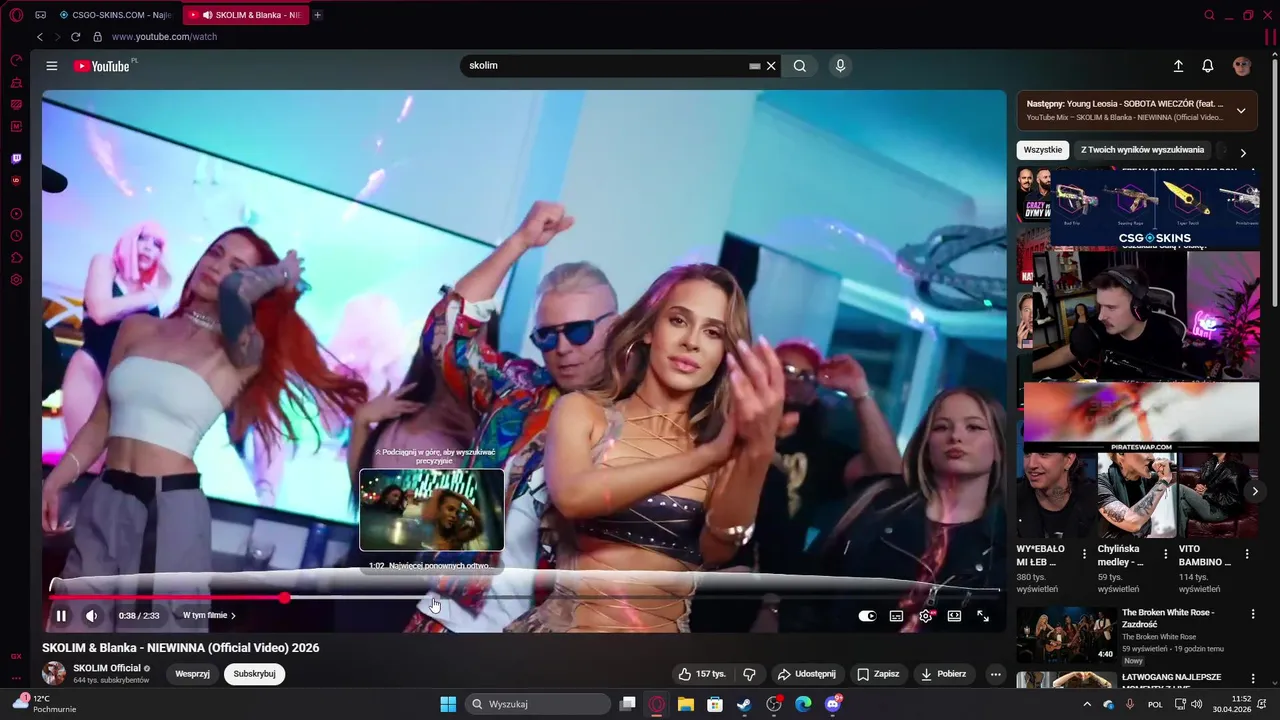Open a new browser tab with plus
Screen dimensions: 1280x720
[x=318, y=15]
